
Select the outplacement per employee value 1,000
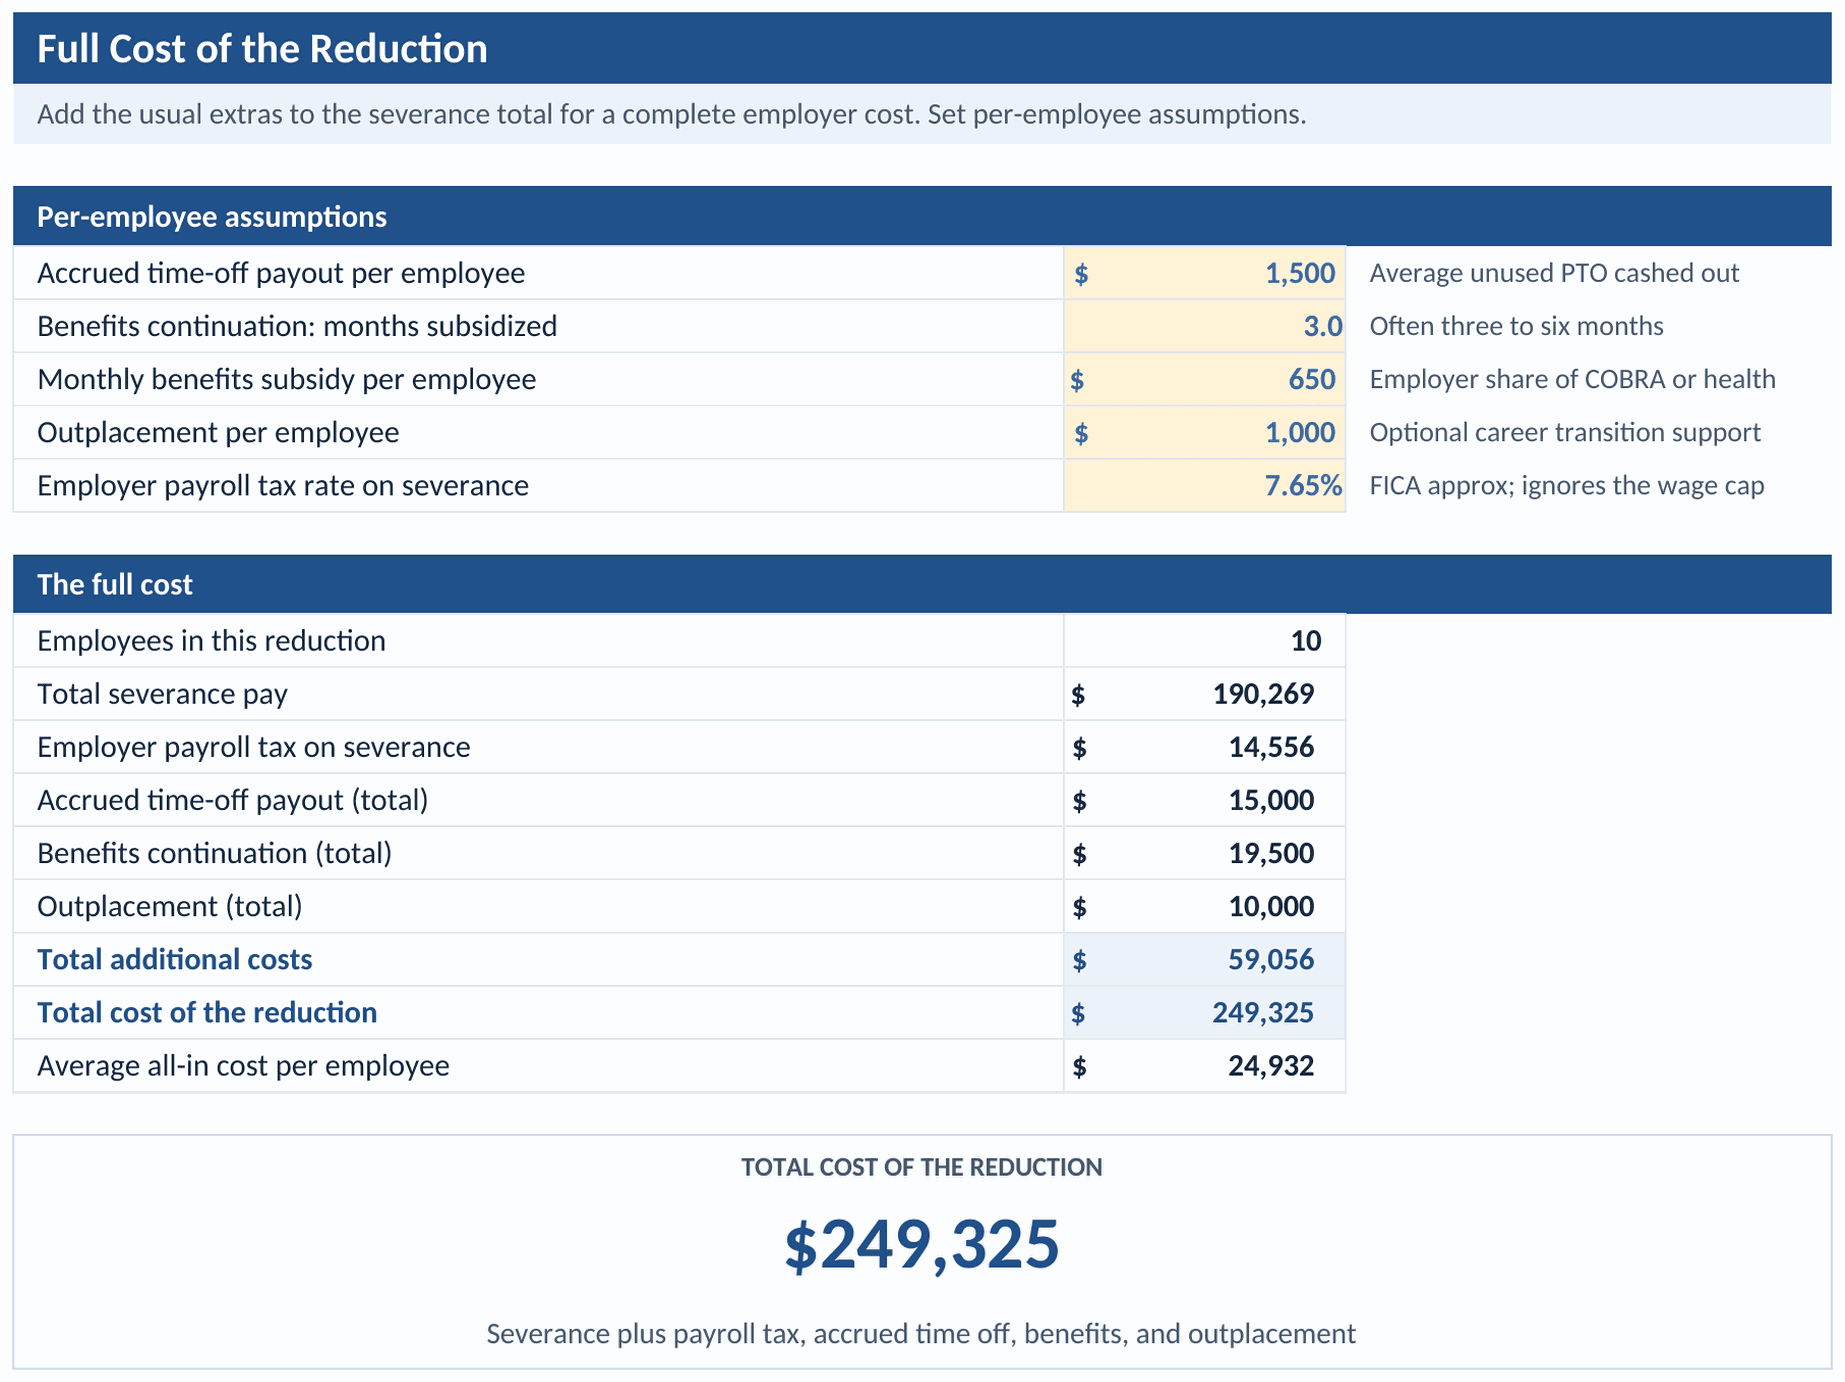pos(1204,432)
